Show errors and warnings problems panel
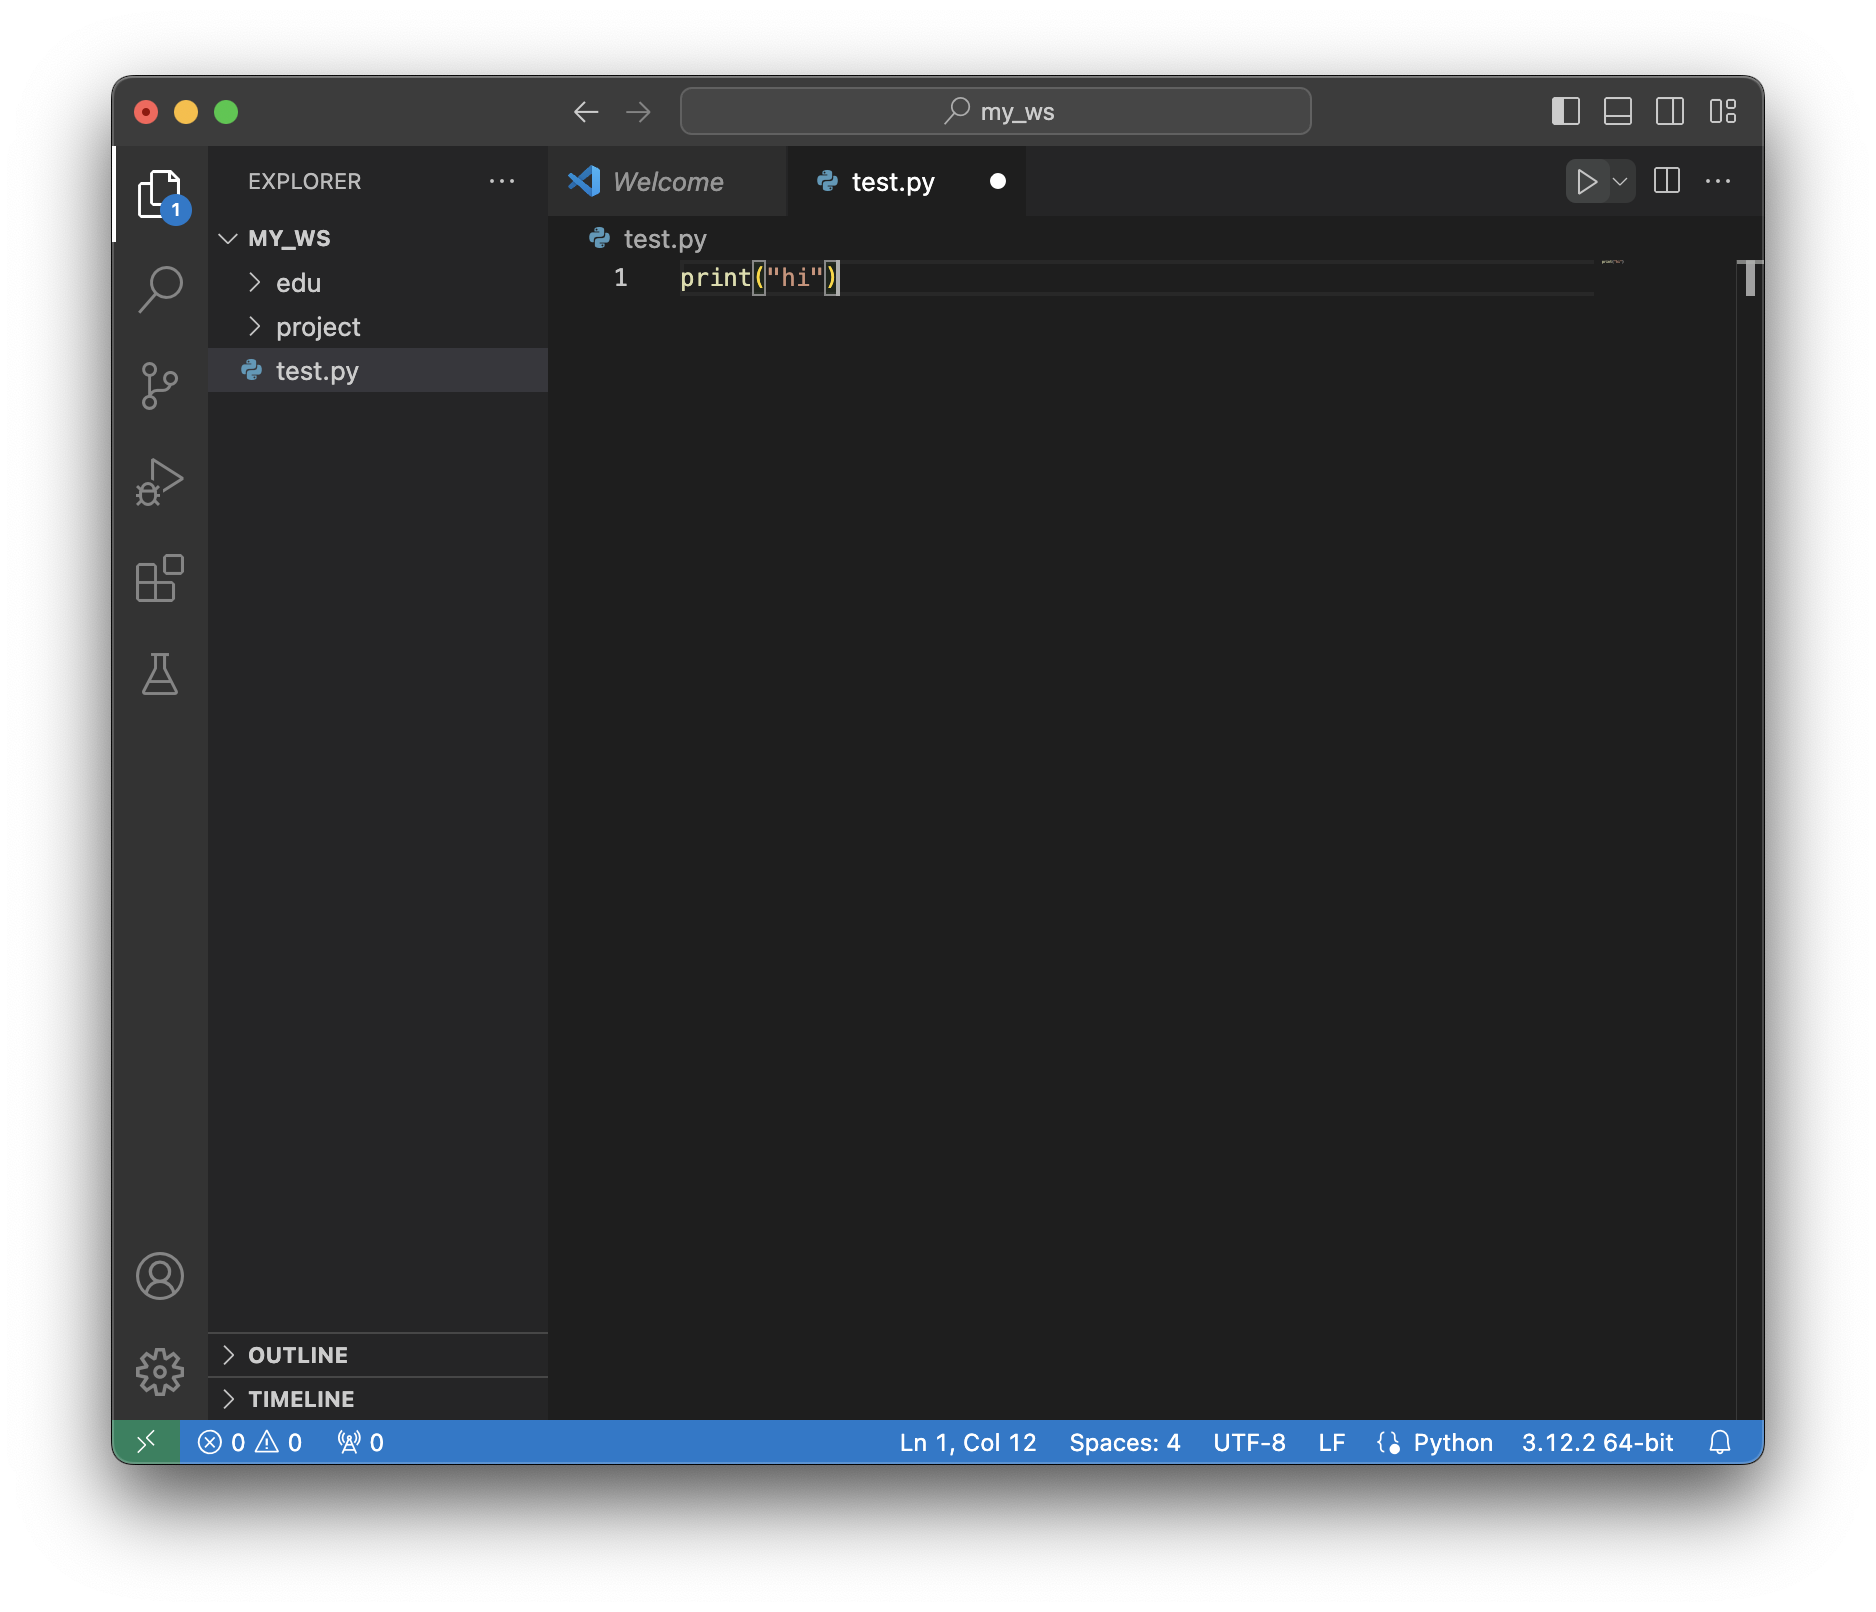 (x=250, y=1442)
